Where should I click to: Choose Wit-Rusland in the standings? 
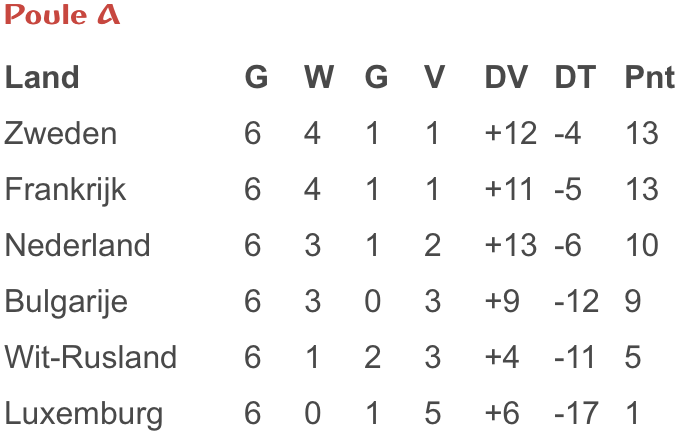click(x=90, y=357)
